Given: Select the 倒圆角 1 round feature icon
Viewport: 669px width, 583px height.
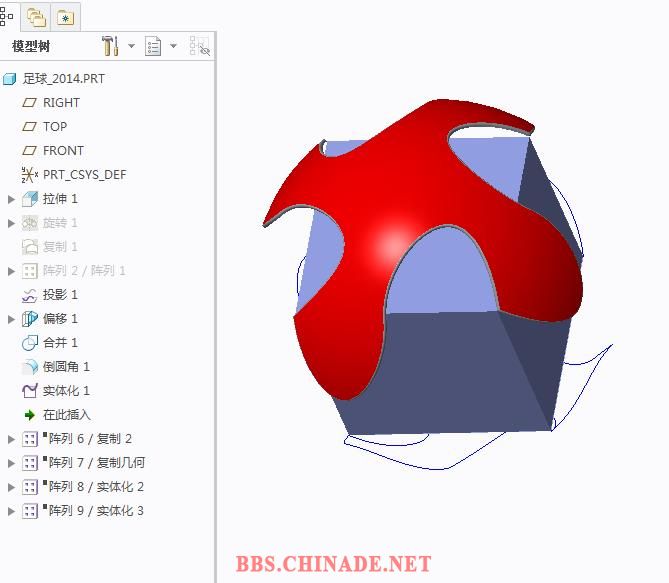Looking at the screenshot, I should click(29, 367).
